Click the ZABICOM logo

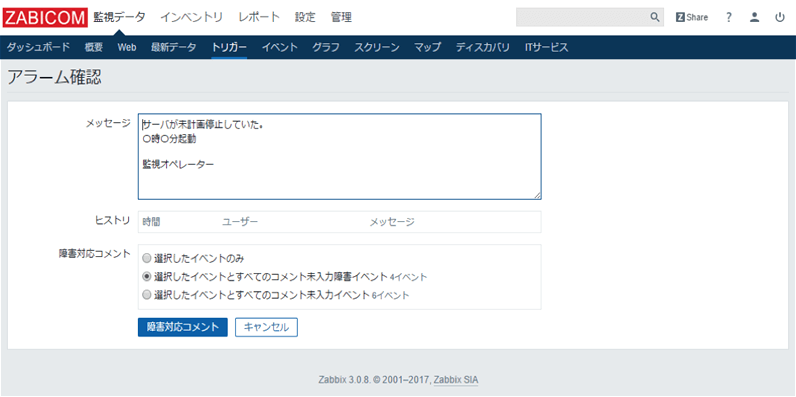click(45, 17)
